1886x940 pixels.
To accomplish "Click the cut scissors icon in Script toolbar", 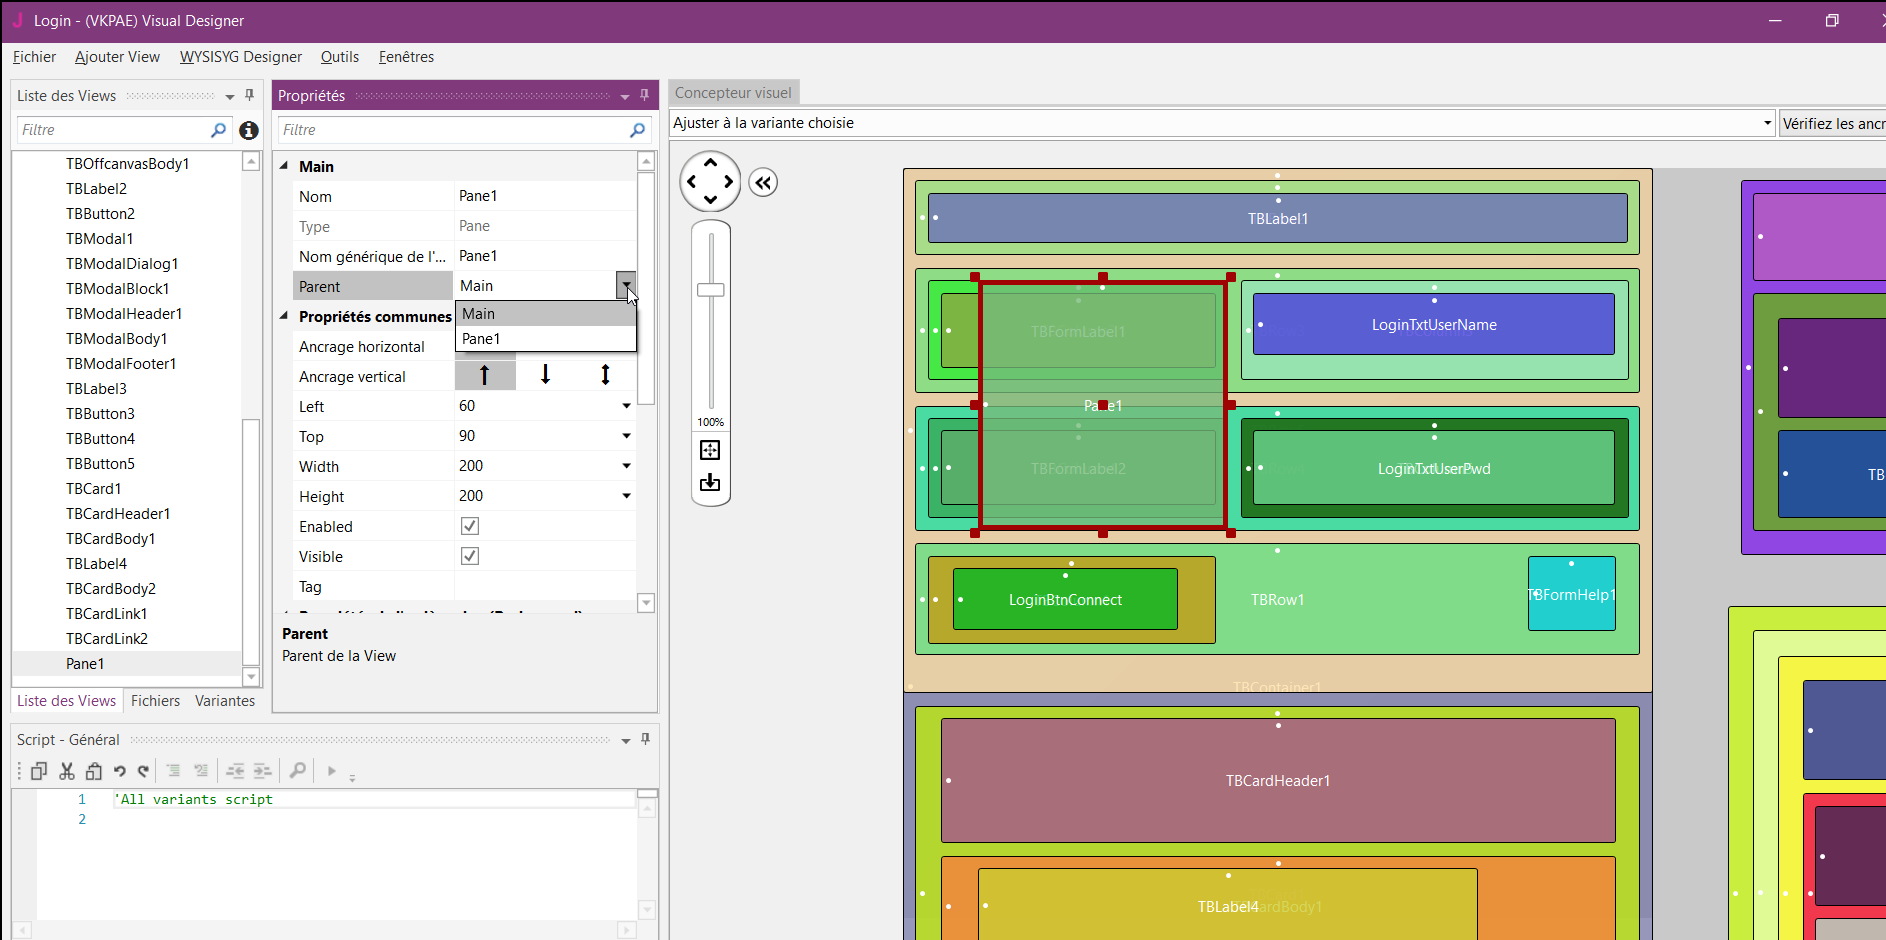I will point(67,771).
